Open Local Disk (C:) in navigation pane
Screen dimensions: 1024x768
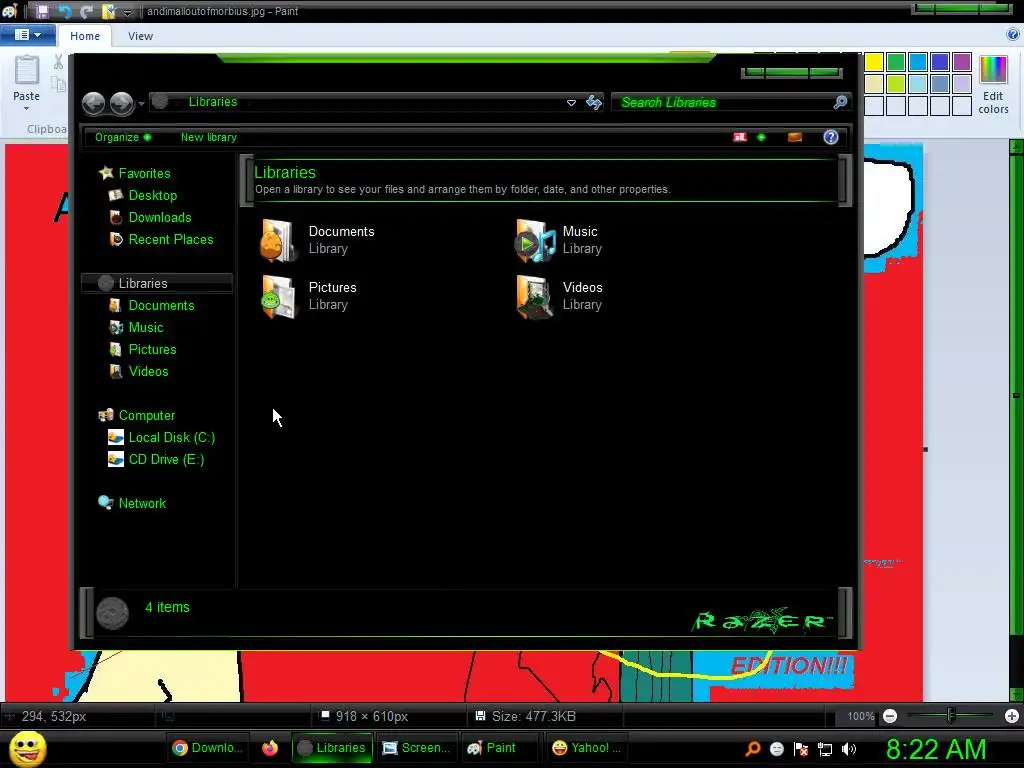(x=172, y=438)
